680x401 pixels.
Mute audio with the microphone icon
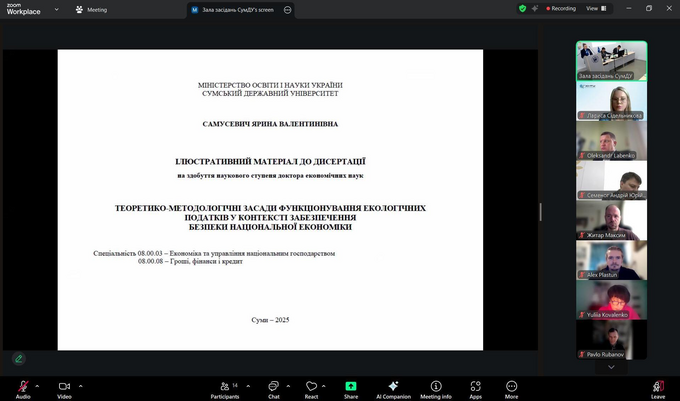(x=22, y=386)
